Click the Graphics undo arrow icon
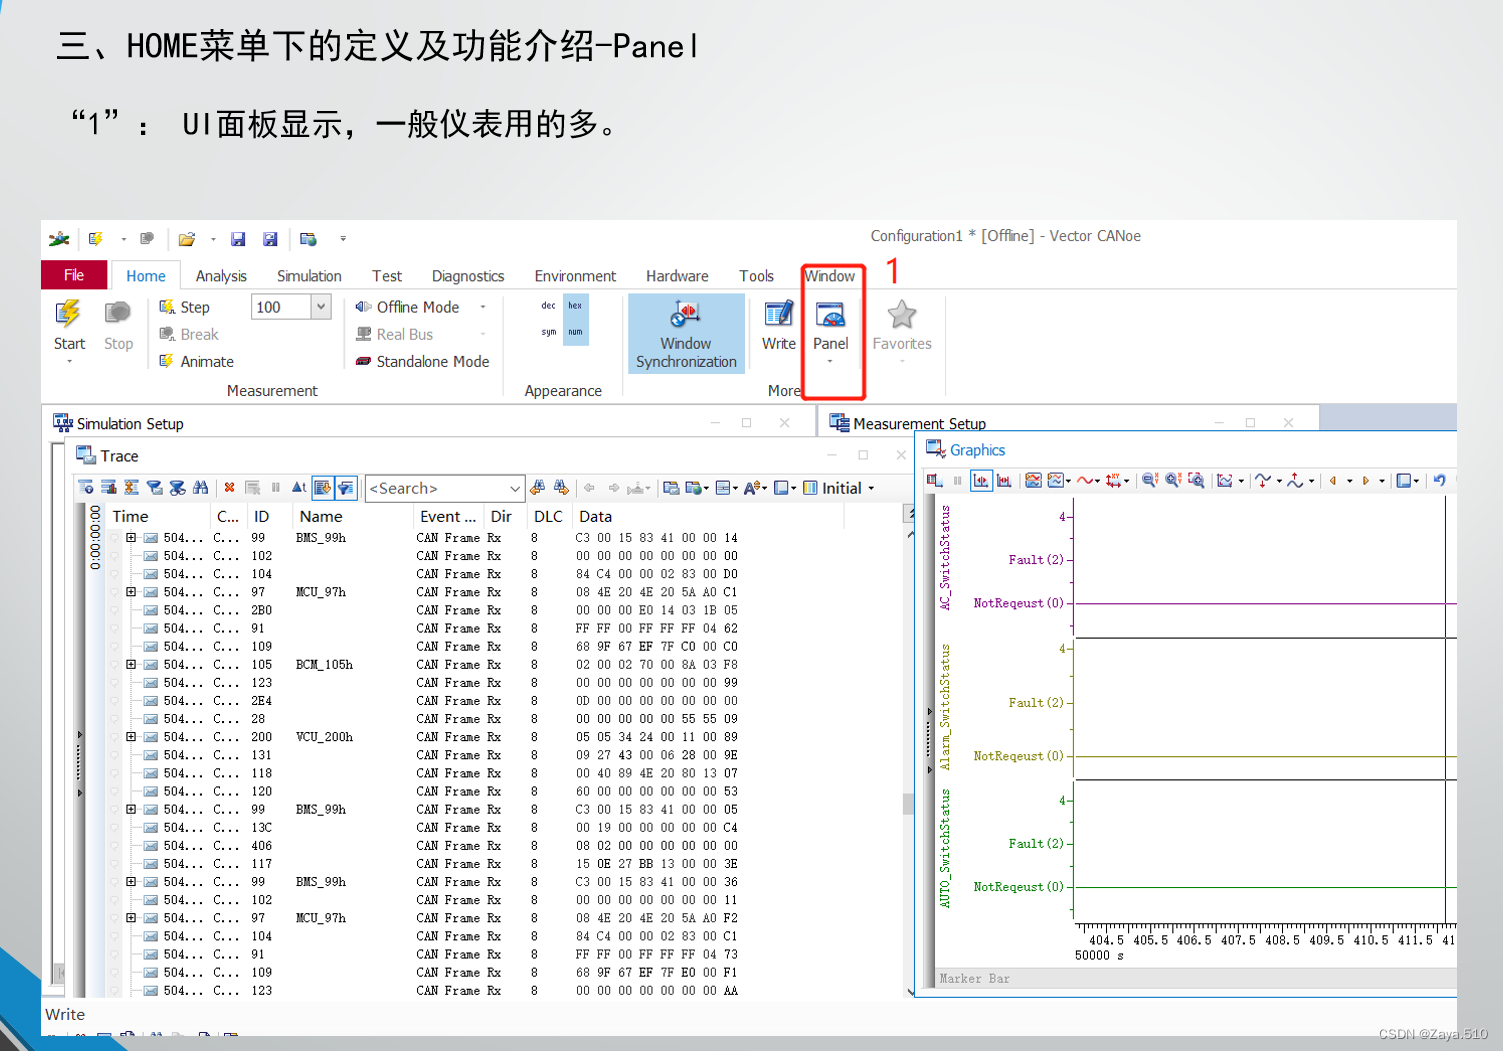The width and height of the screenshot is (1503, 1051). click(1439, 480)
